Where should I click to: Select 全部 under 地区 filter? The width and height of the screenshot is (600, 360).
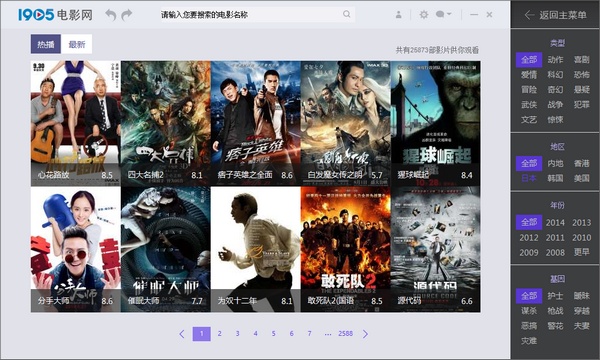pos(529,163)
